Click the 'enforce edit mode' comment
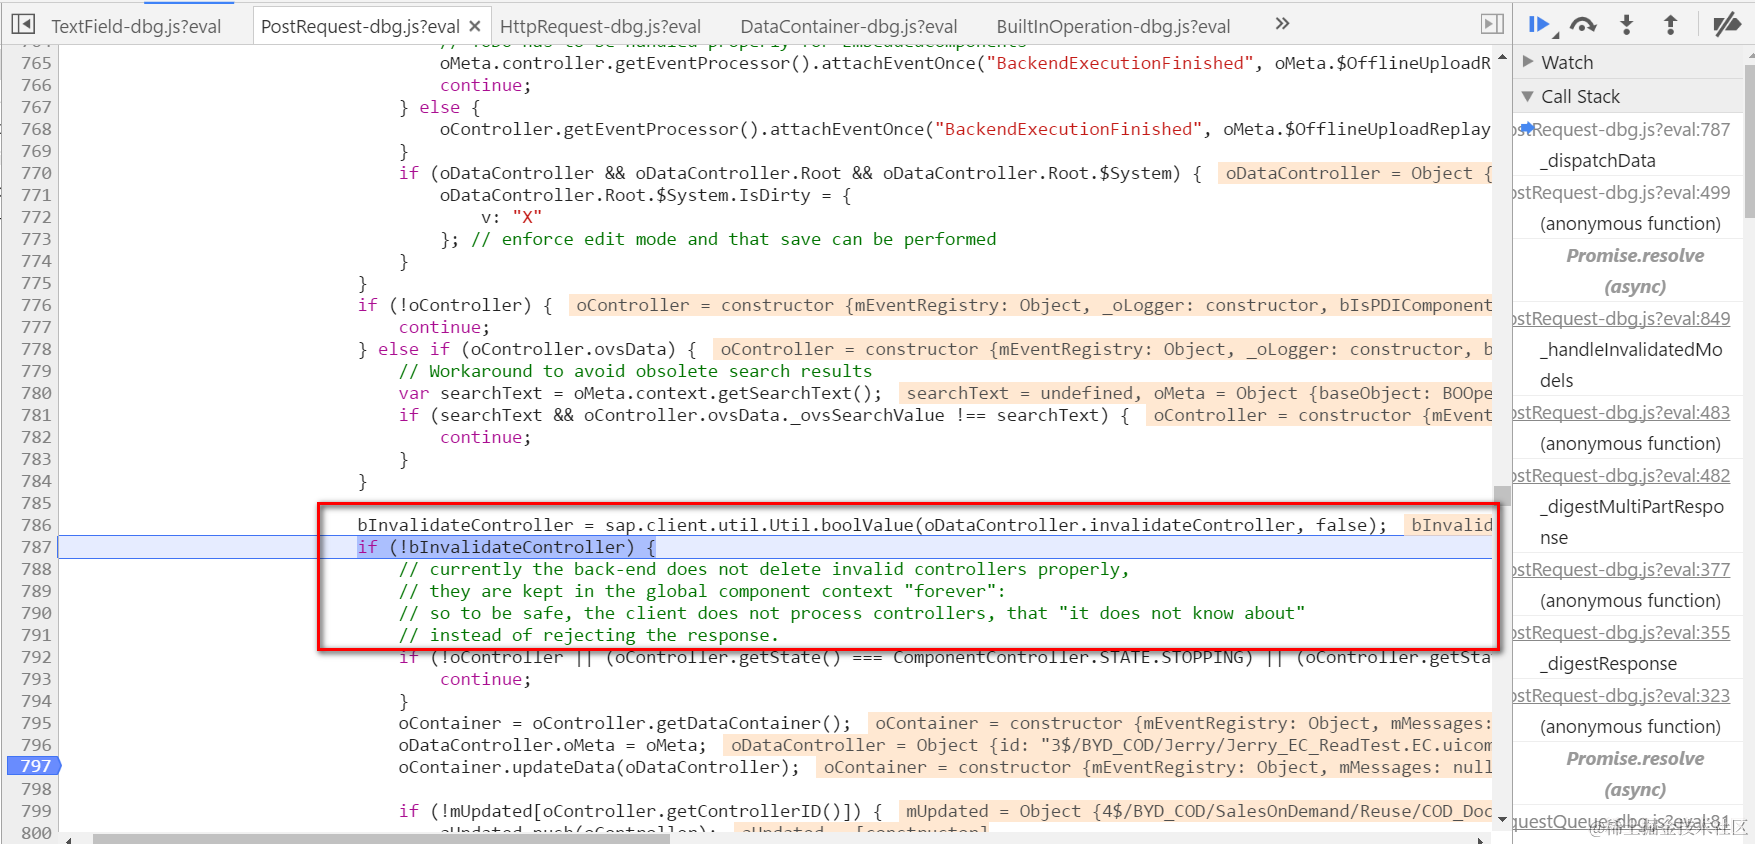Viewport: 1755px width, 844px height. tap(734, 239)
